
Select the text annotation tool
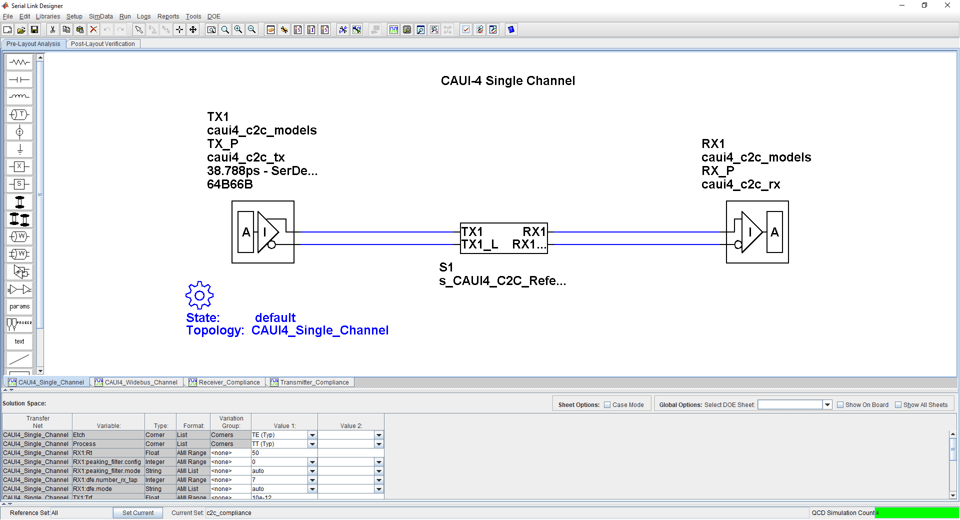(20, 341)
